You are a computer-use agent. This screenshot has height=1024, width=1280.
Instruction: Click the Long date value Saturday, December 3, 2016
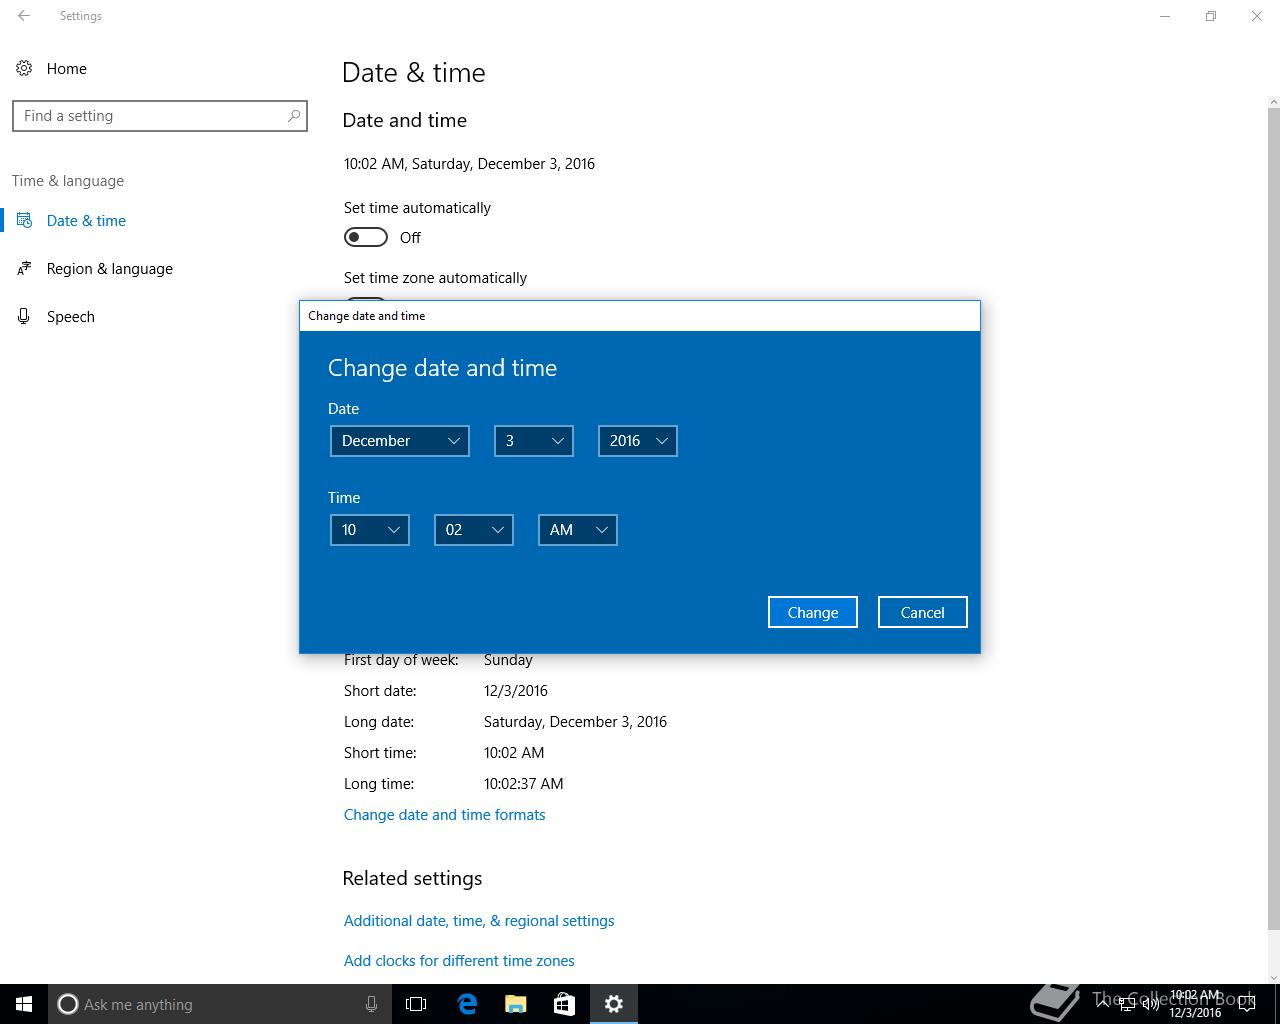point(576,721)
